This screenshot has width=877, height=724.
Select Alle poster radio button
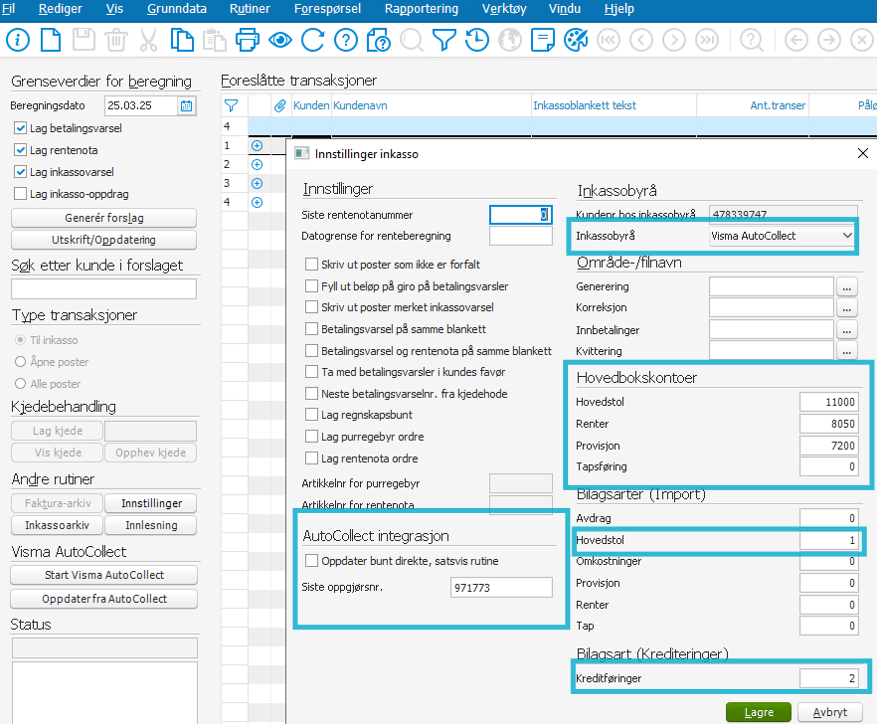tap(21, 383)
